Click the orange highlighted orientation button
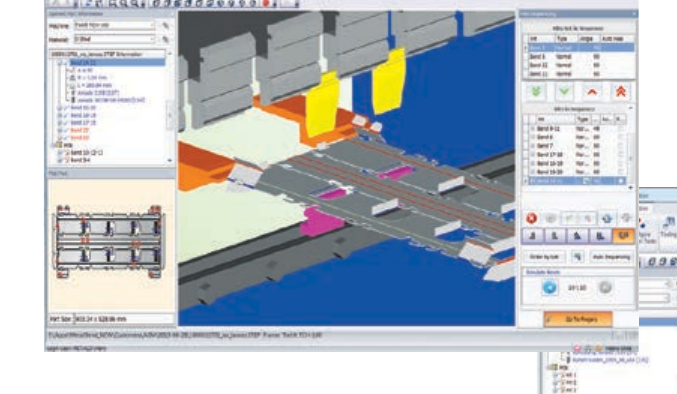Screen dimensions: 677x394 tap(623, 236)
